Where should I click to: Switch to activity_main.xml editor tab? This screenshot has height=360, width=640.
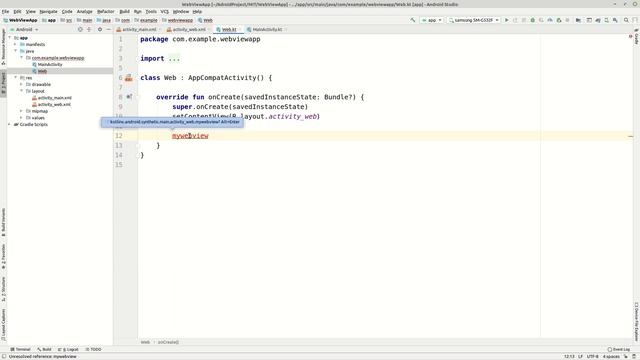pyautogui.click(x=137, y=29)
